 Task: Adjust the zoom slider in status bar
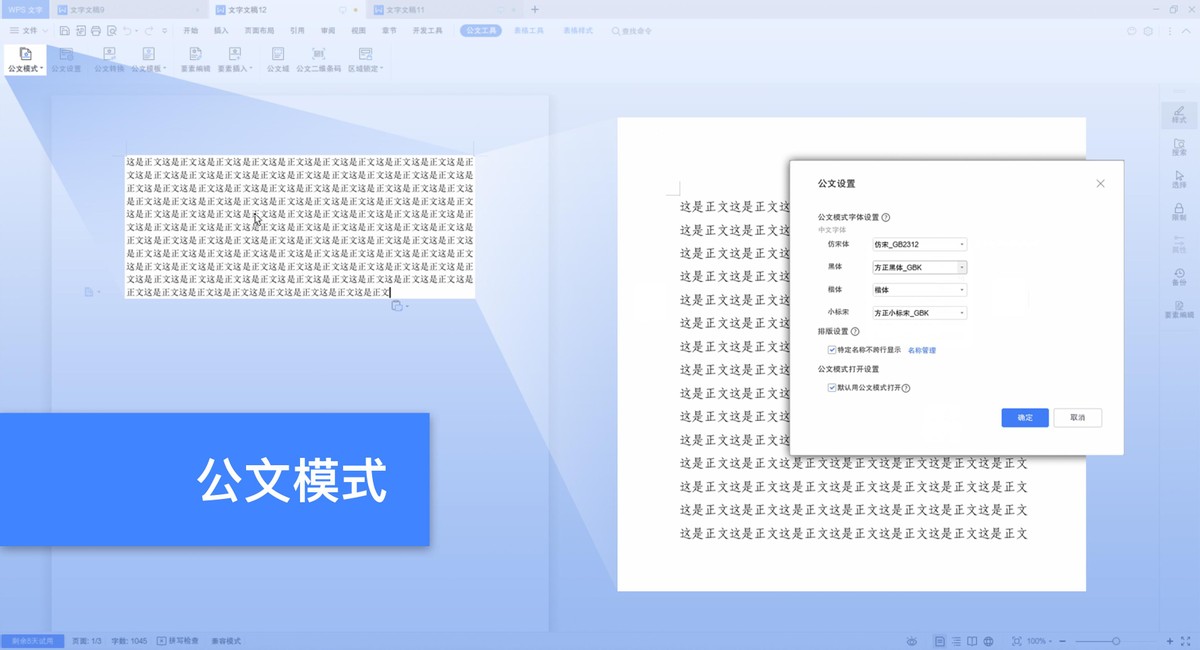(1116, 641)
